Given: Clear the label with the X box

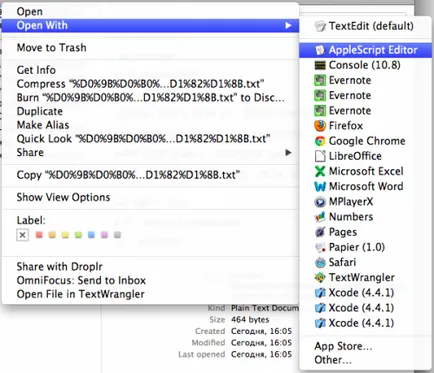Looking at the screenshot, I should coord(22,235).
